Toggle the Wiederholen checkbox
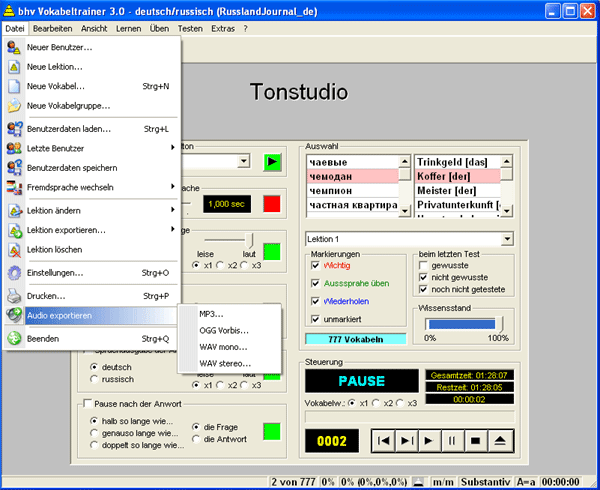This screenshot has width=600, height=490. 315,301
